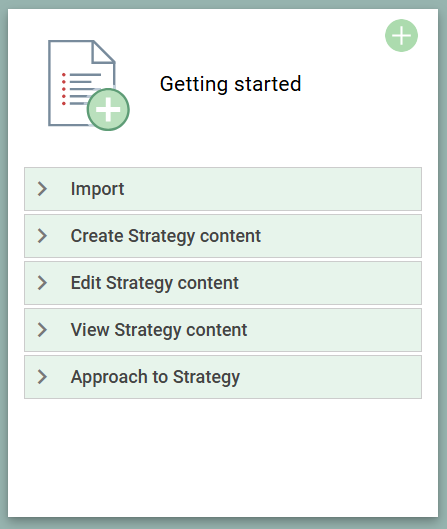The width and height of the screenshot is (447, 529).
Task: Expand Import using its chevron arrow
Action: tap(42, 189)
